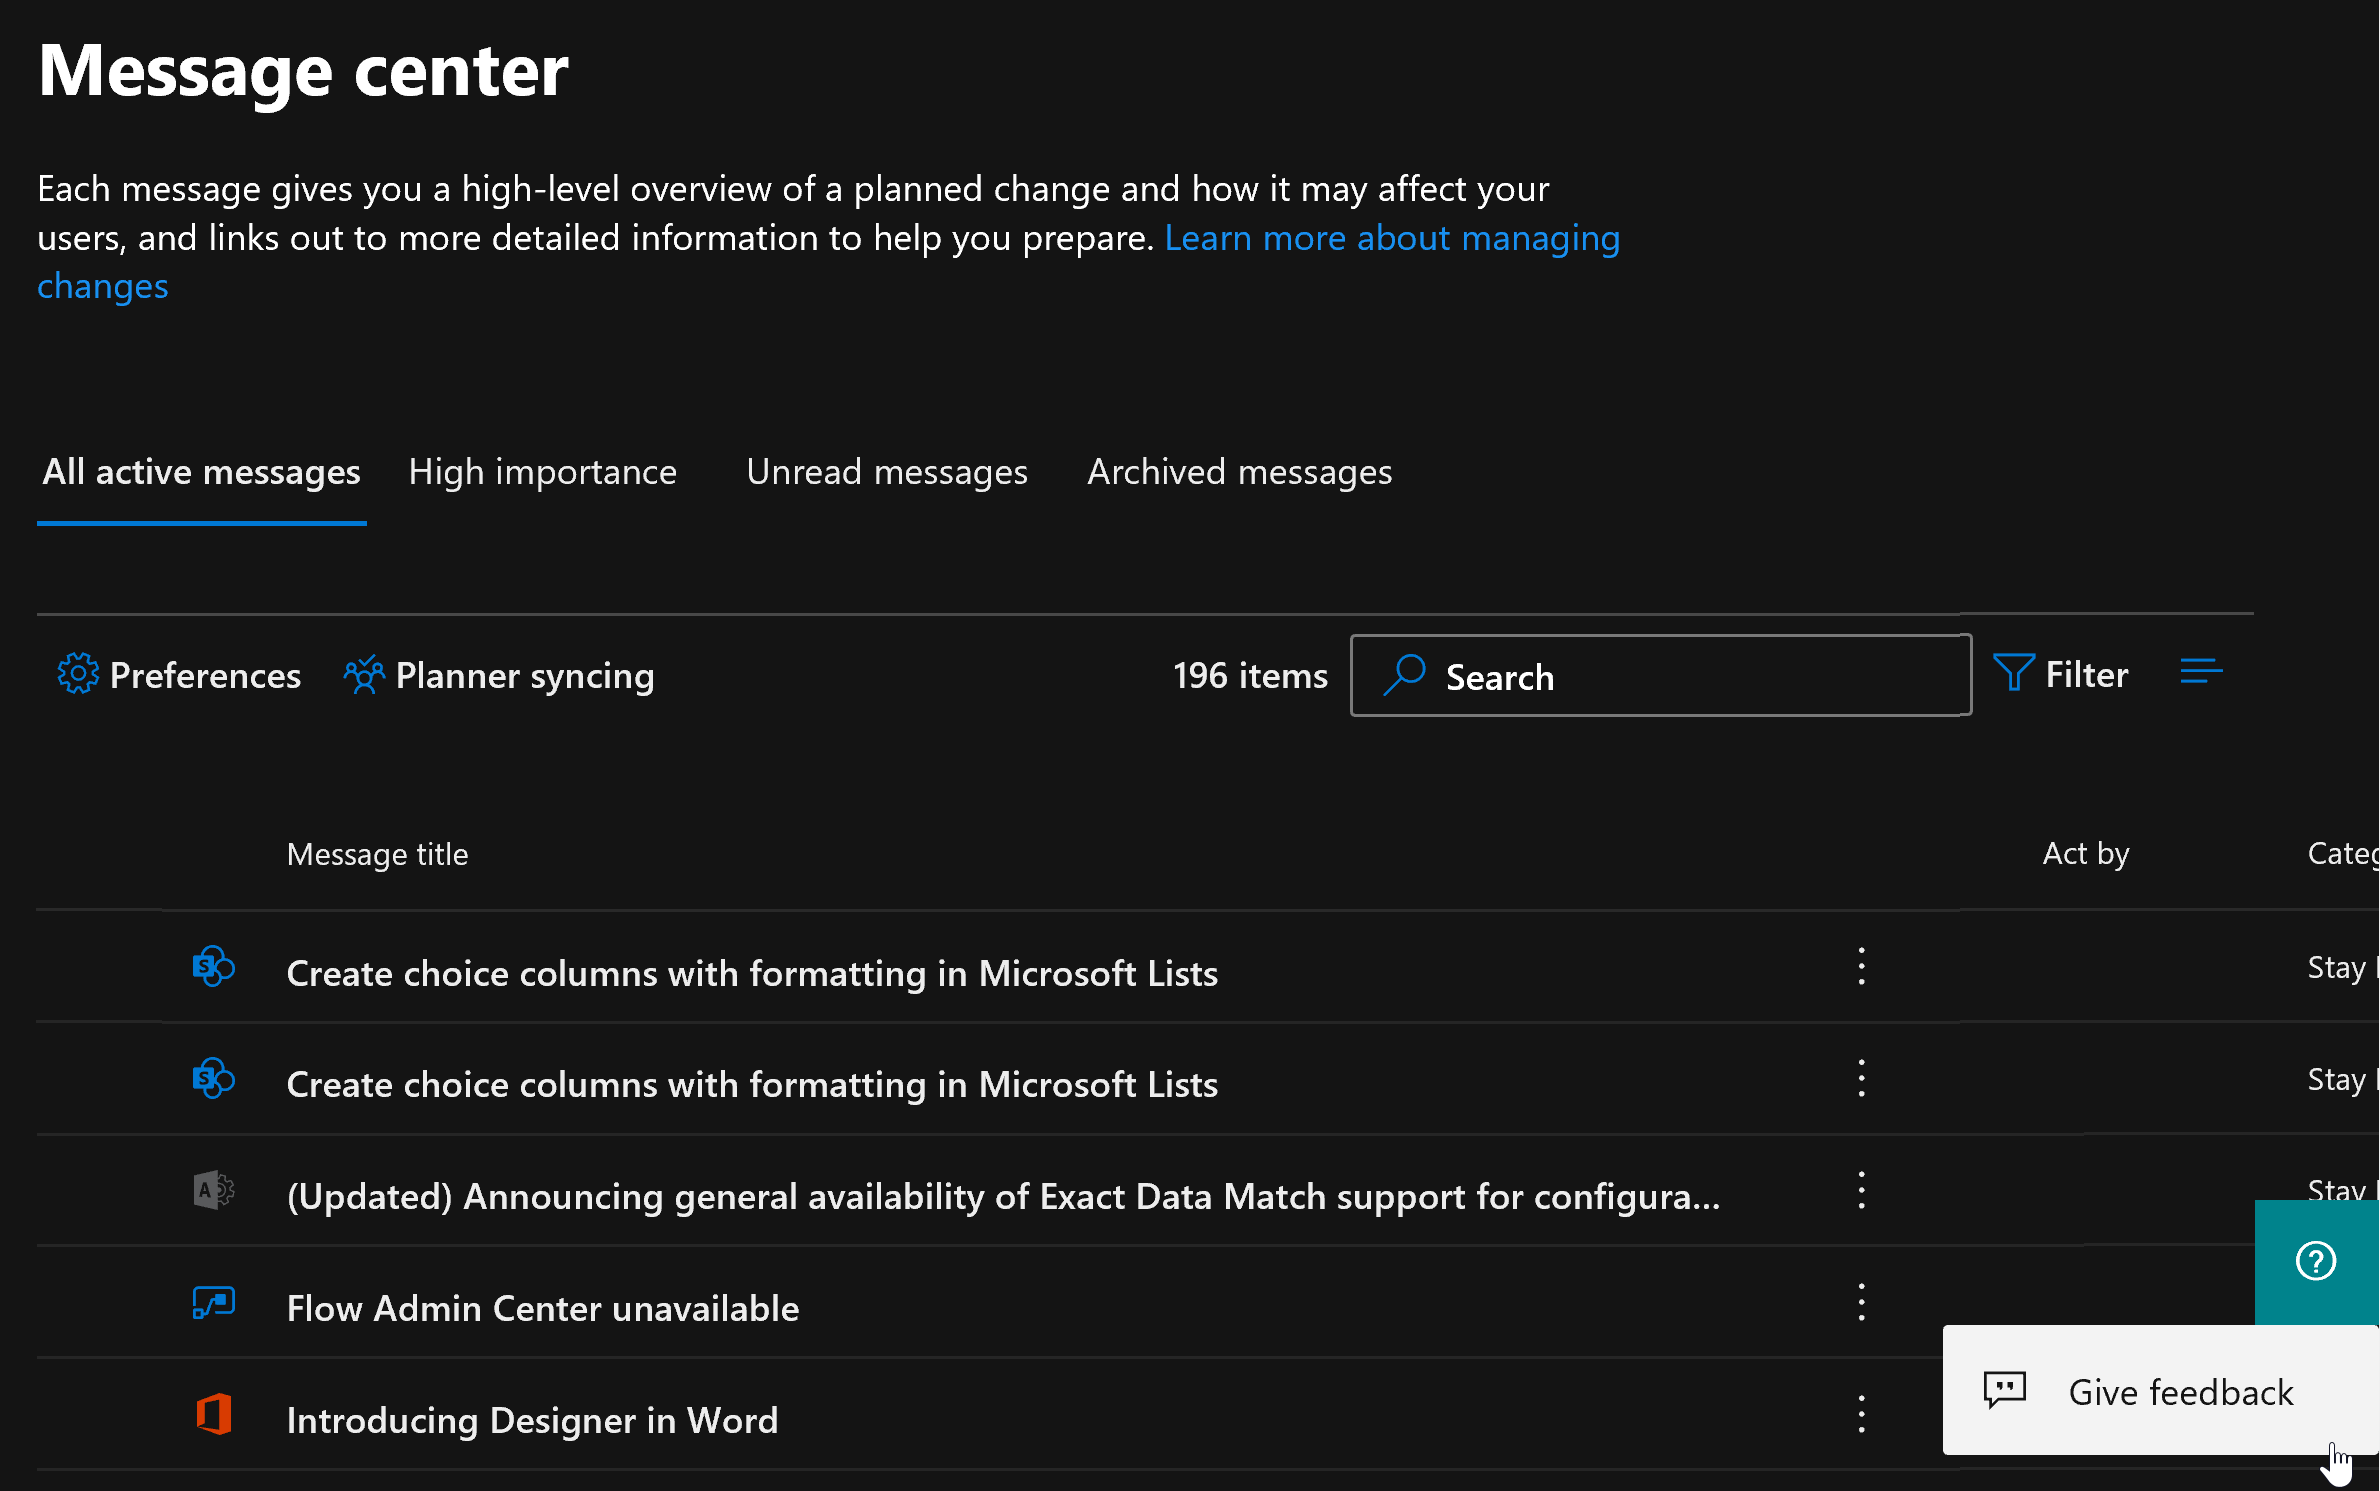
Task: Open the column layout lines icon
Action: pos(2201,671)
